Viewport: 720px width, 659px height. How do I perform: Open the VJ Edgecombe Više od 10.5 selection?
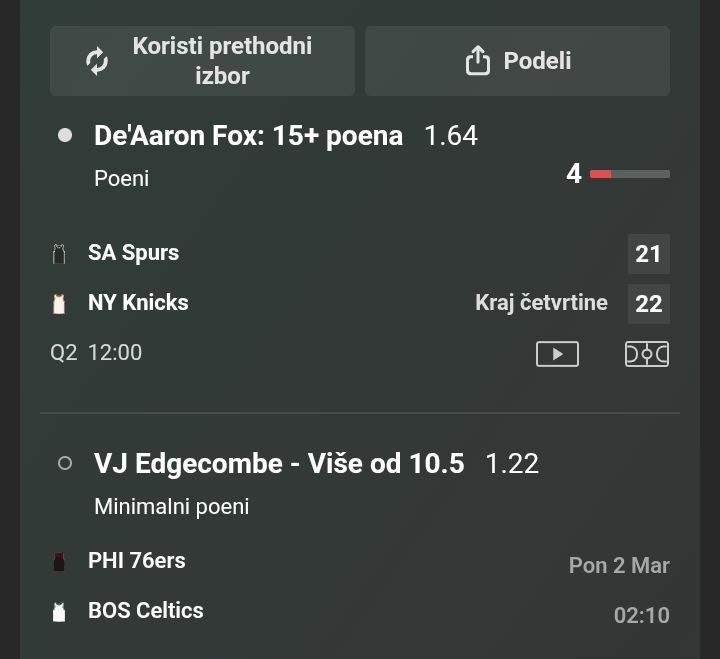click(279, 463)
